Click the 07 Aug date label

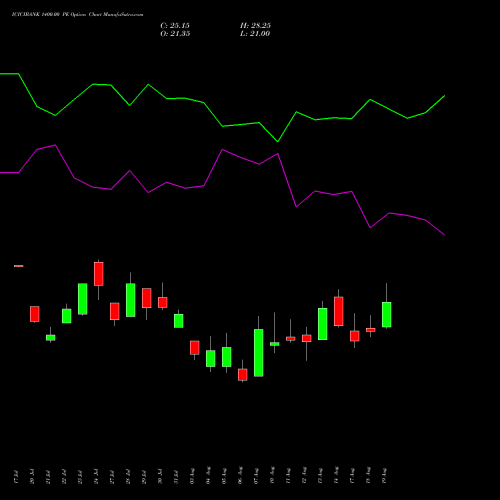[x=256, y=475]
